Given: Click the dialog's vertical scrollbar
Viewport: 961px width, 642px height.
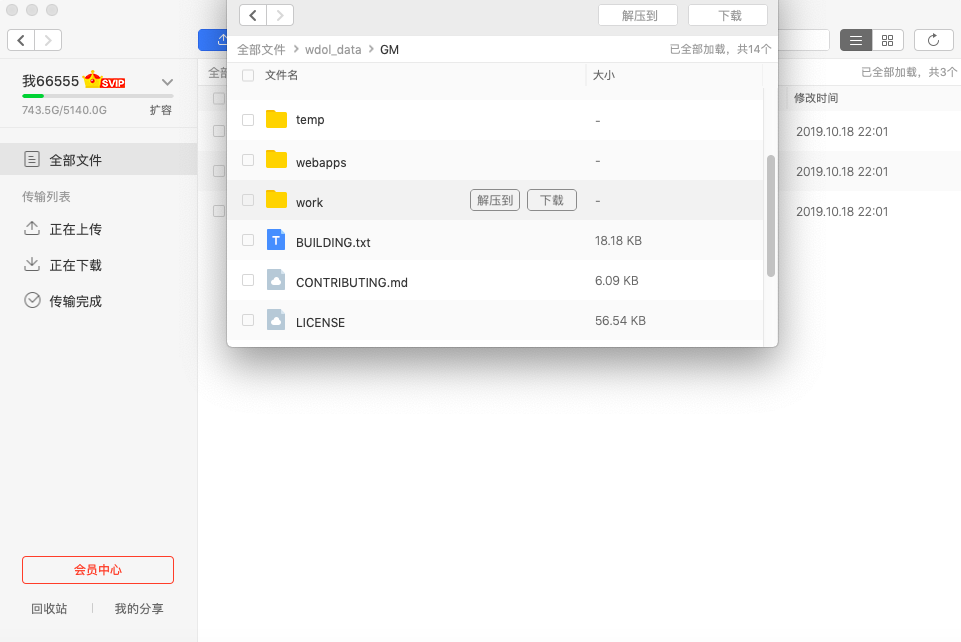Looking at the screenshot, I should pos(770,215).
